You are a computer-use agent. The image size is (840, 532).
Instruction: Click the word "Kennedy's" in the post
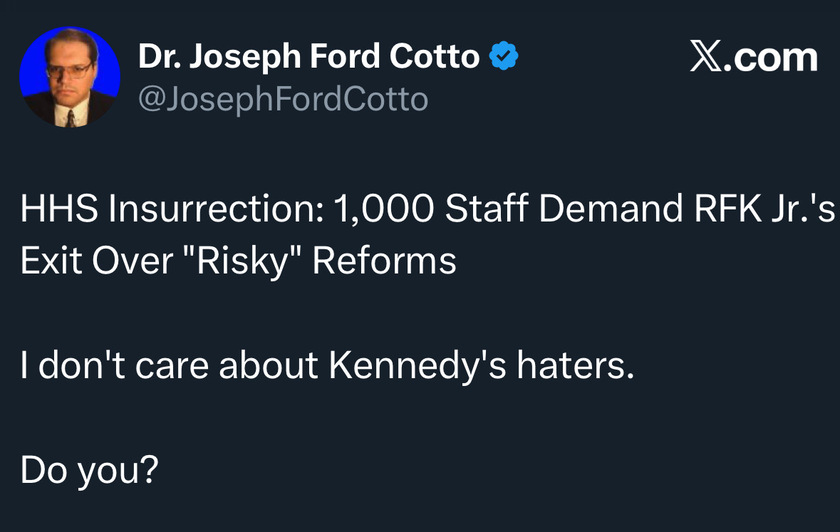coord(418,367)
